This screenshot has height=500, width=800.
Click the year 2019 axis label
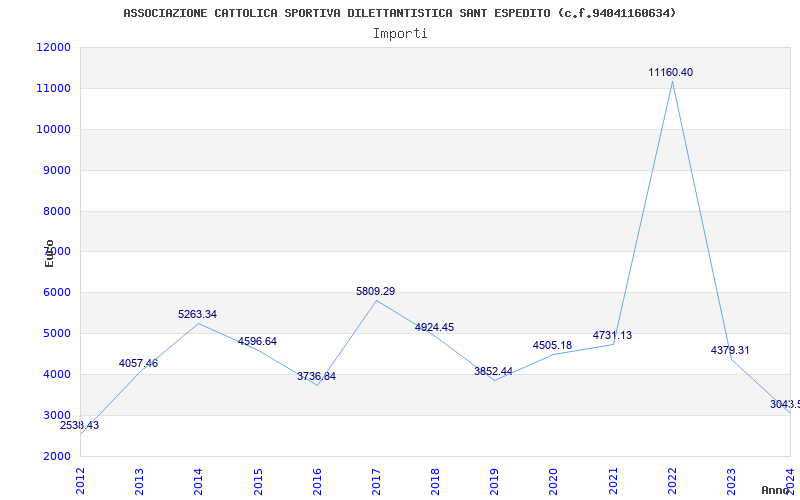(x=494, y=481)
